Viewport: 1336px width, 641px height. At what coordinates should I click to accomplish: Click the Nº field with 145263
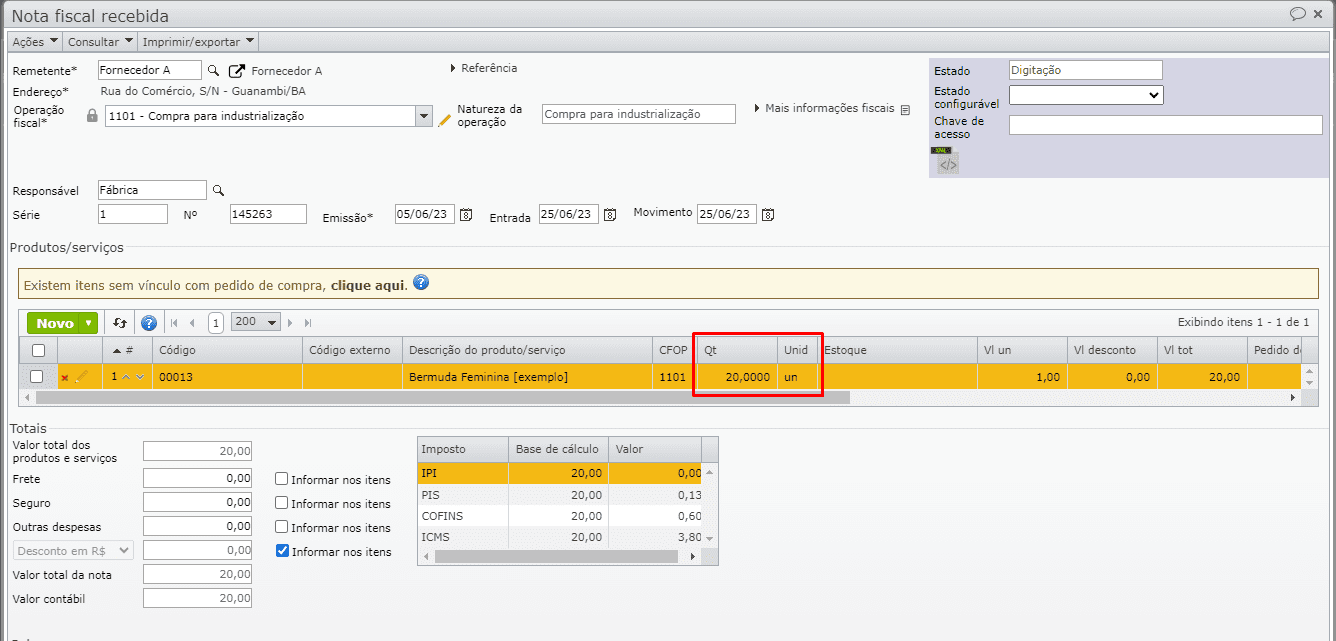pyautogui.click(x=268, y=214)
